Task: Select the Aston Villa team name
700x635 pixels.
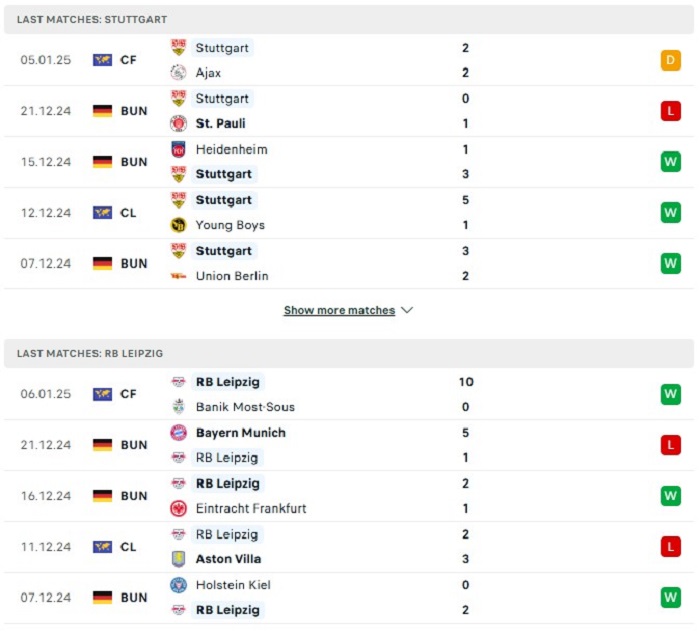Action: tap(228, 559)
